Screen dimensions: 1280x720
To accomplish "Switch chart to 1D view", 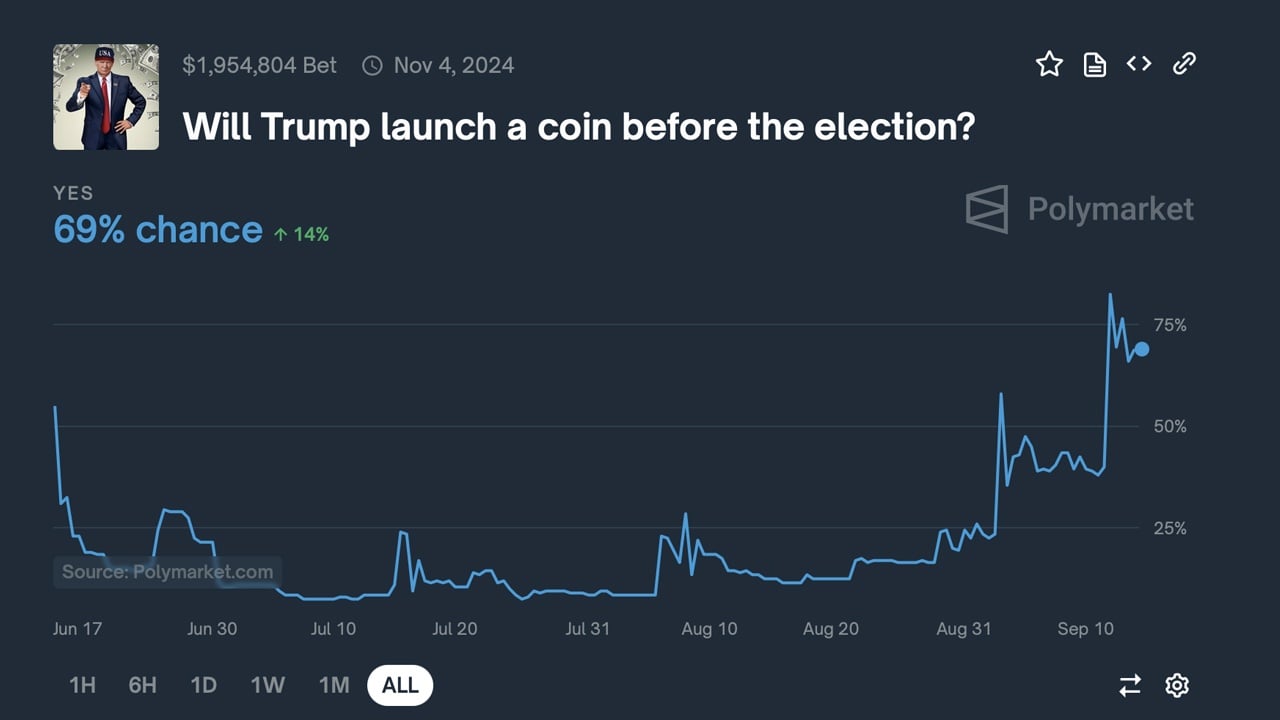I will pos(203,685).
